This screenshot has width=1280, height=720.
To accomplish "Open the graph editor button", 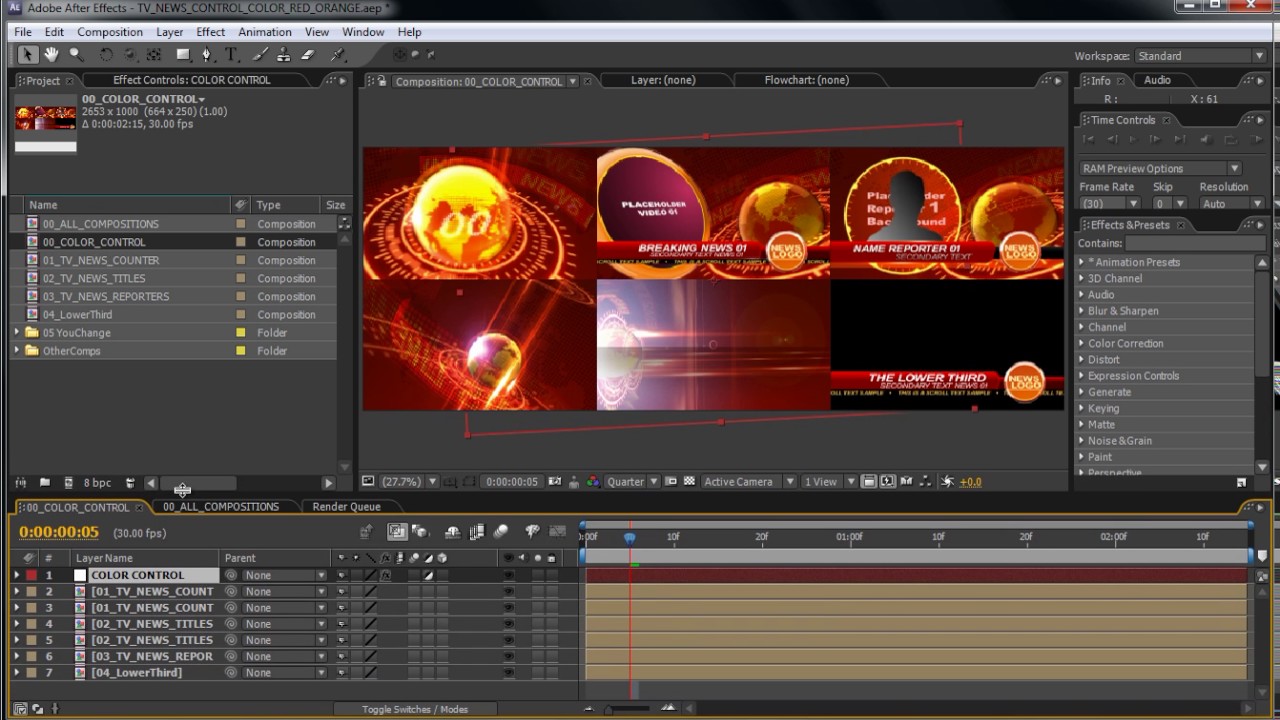I will [x=557, y=532].
